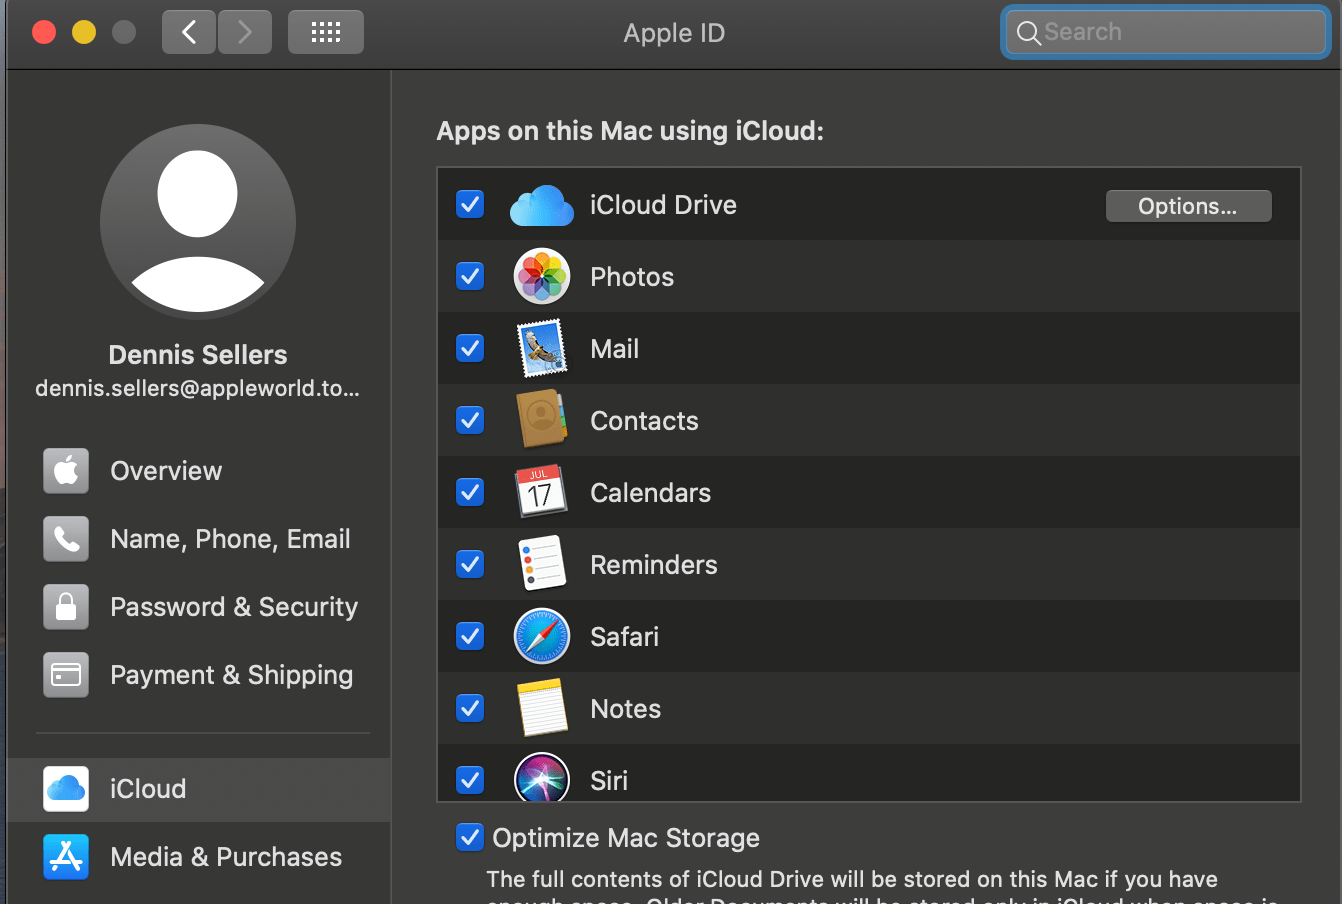Click the Notes app icon
This screenshot has height=904, width=1342.
[541, 708]
